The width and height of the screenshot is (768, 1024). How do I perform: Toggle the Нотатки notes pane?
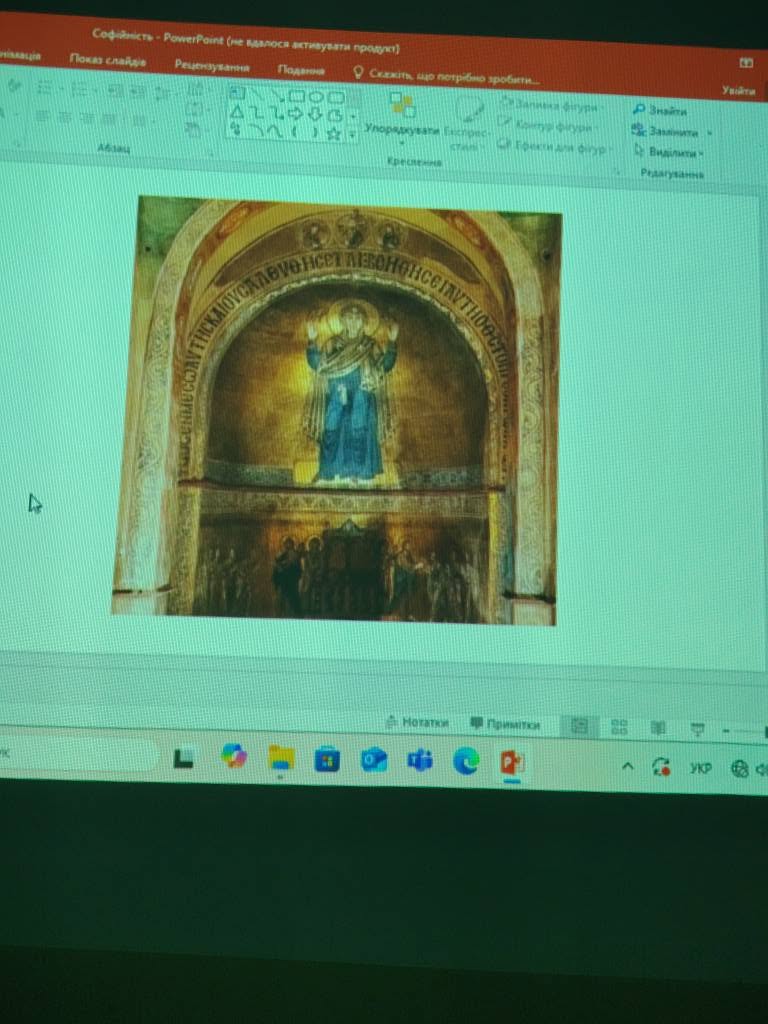[x=417, y=722]
